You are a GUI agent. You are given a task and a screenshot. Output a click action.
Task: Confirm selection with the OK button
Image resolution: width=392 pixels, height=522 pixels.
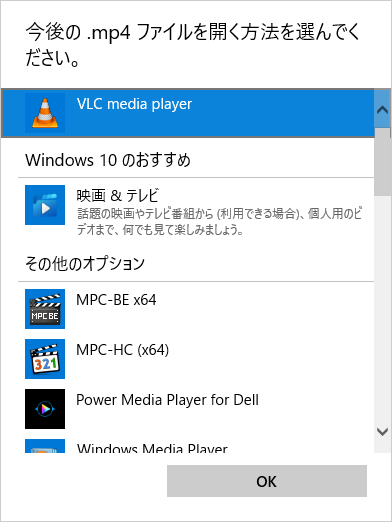267,481
